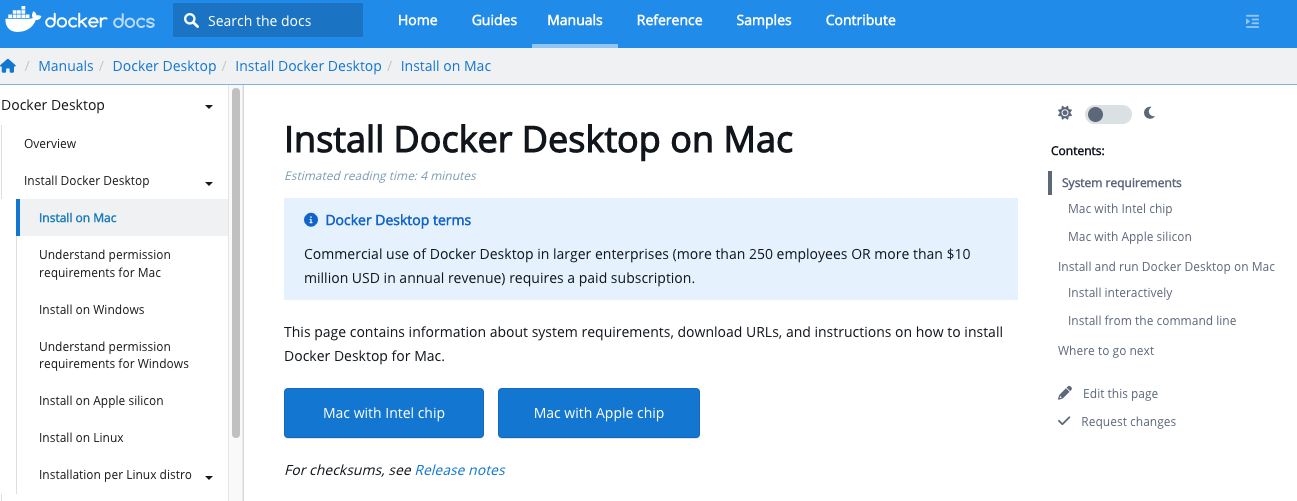Viewport: 1297px width, 501px height.
Task: Click the moon dark-mode icon
Action: pyautogui.click(x=1149, y=114)
